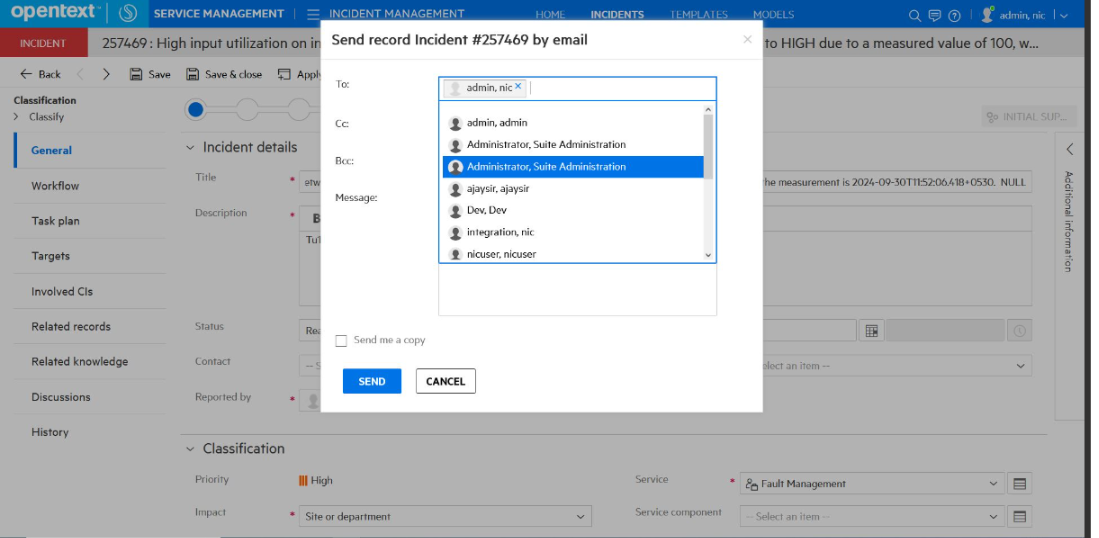This screenshot has width=1099, height=538.
Task: Click the first filled workflow stage circle
Action: click(196, 109)
